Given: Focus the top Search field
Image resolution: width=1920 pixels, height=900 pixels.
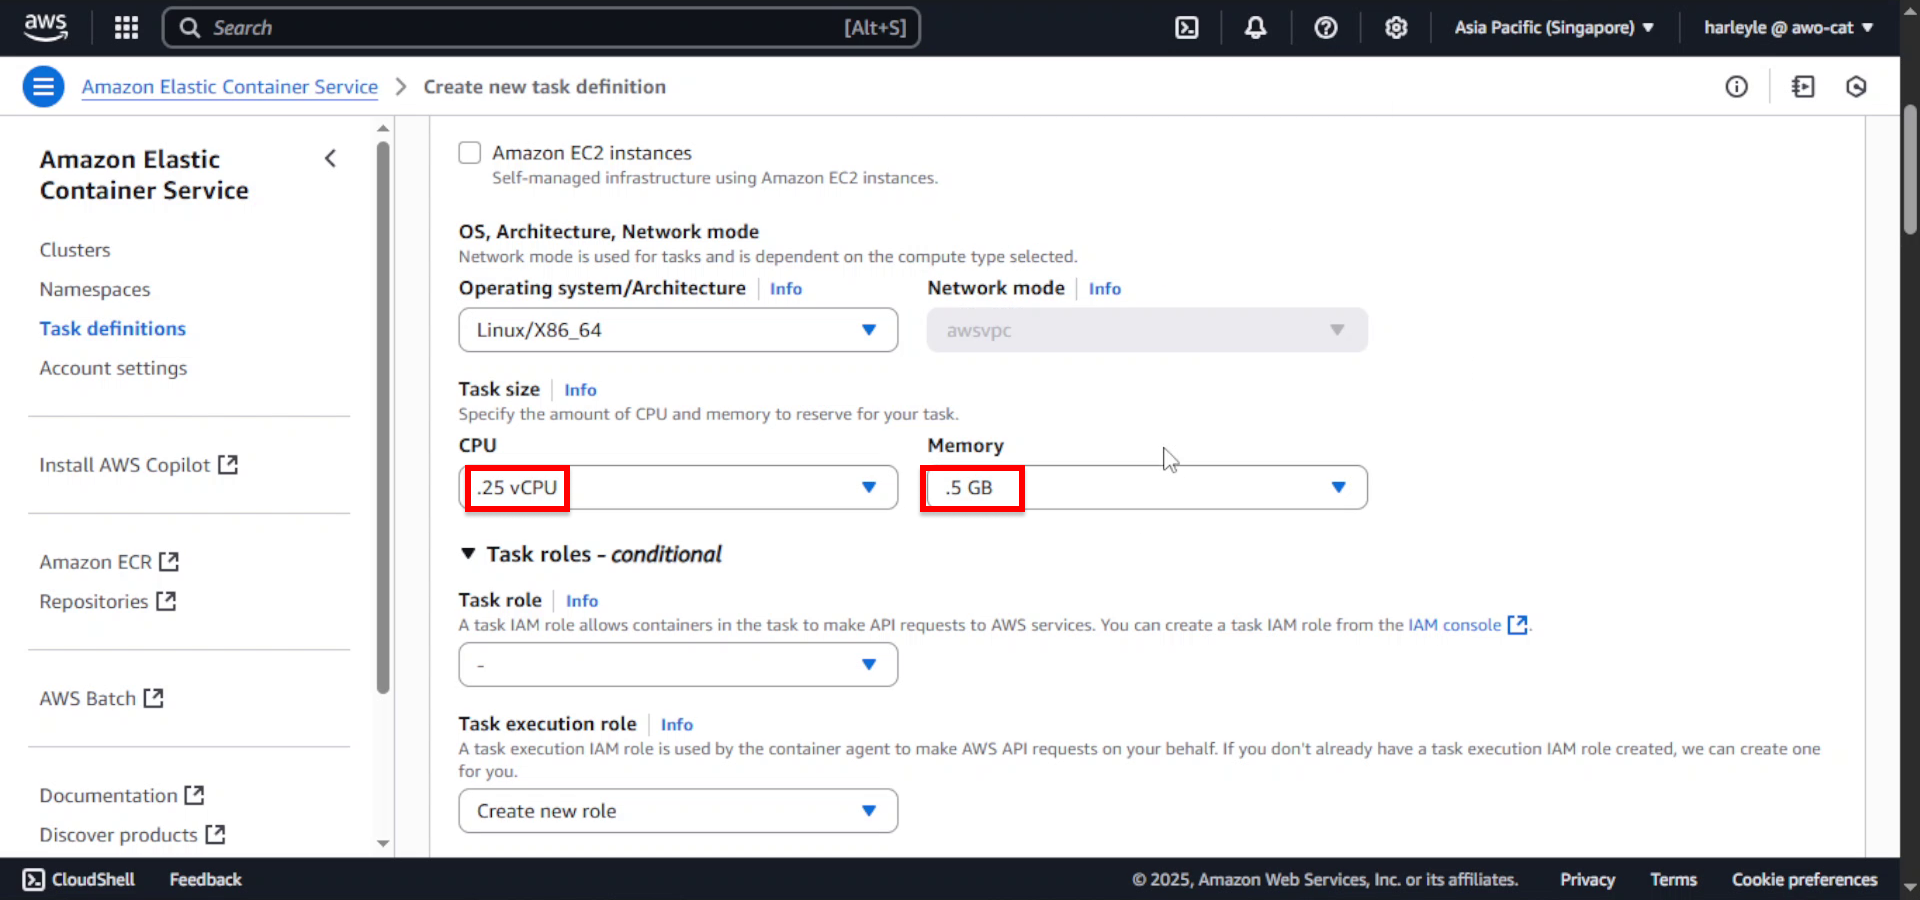Looking at the screenshot, I should [x=541, y=27].
